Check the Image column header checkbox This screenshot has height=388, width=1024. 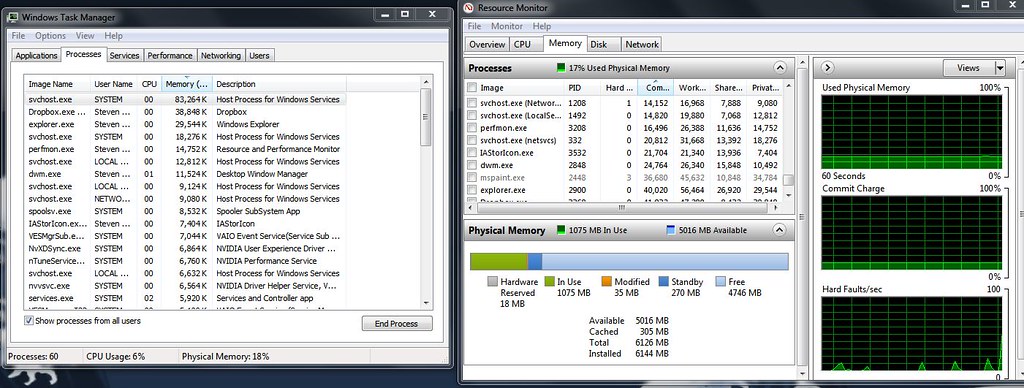tap(472, 88)
